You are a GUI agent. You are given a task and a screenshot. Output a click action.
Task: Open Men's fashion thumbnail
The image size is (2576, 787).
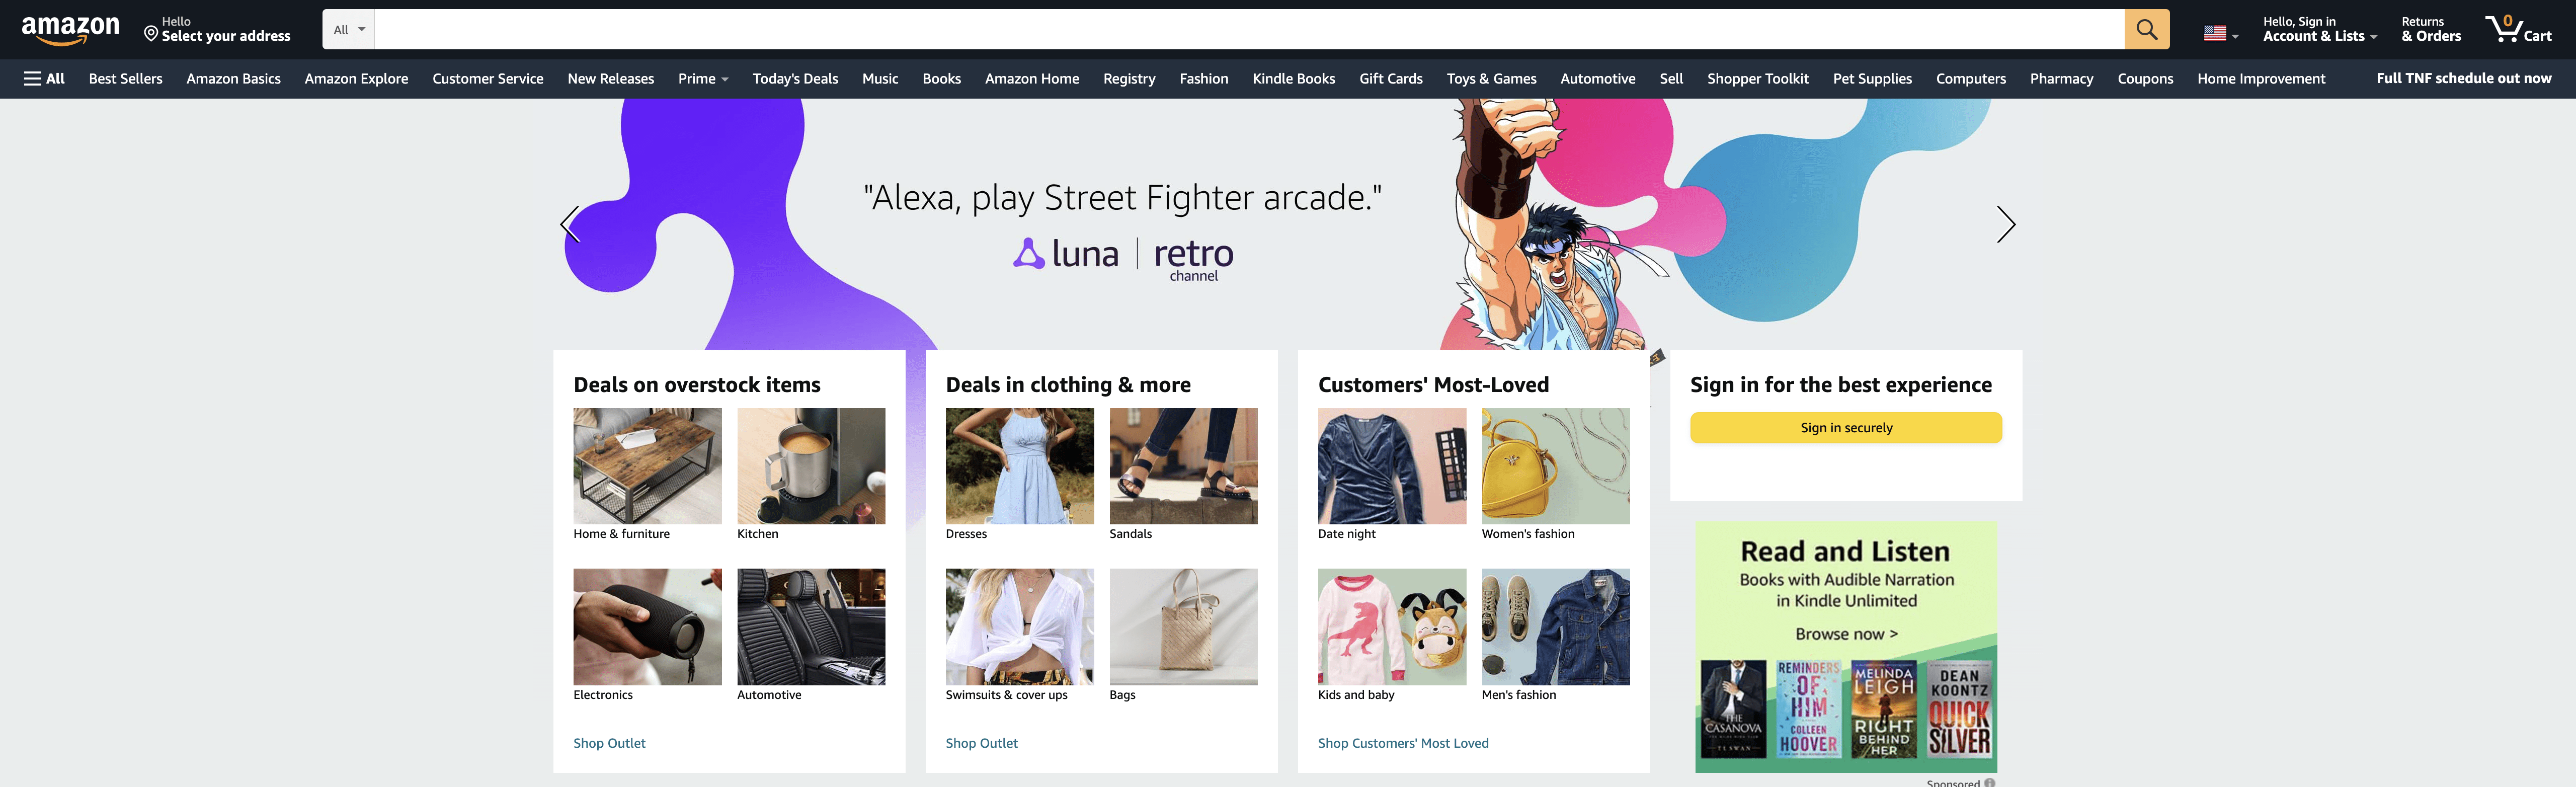(1555, 627)
